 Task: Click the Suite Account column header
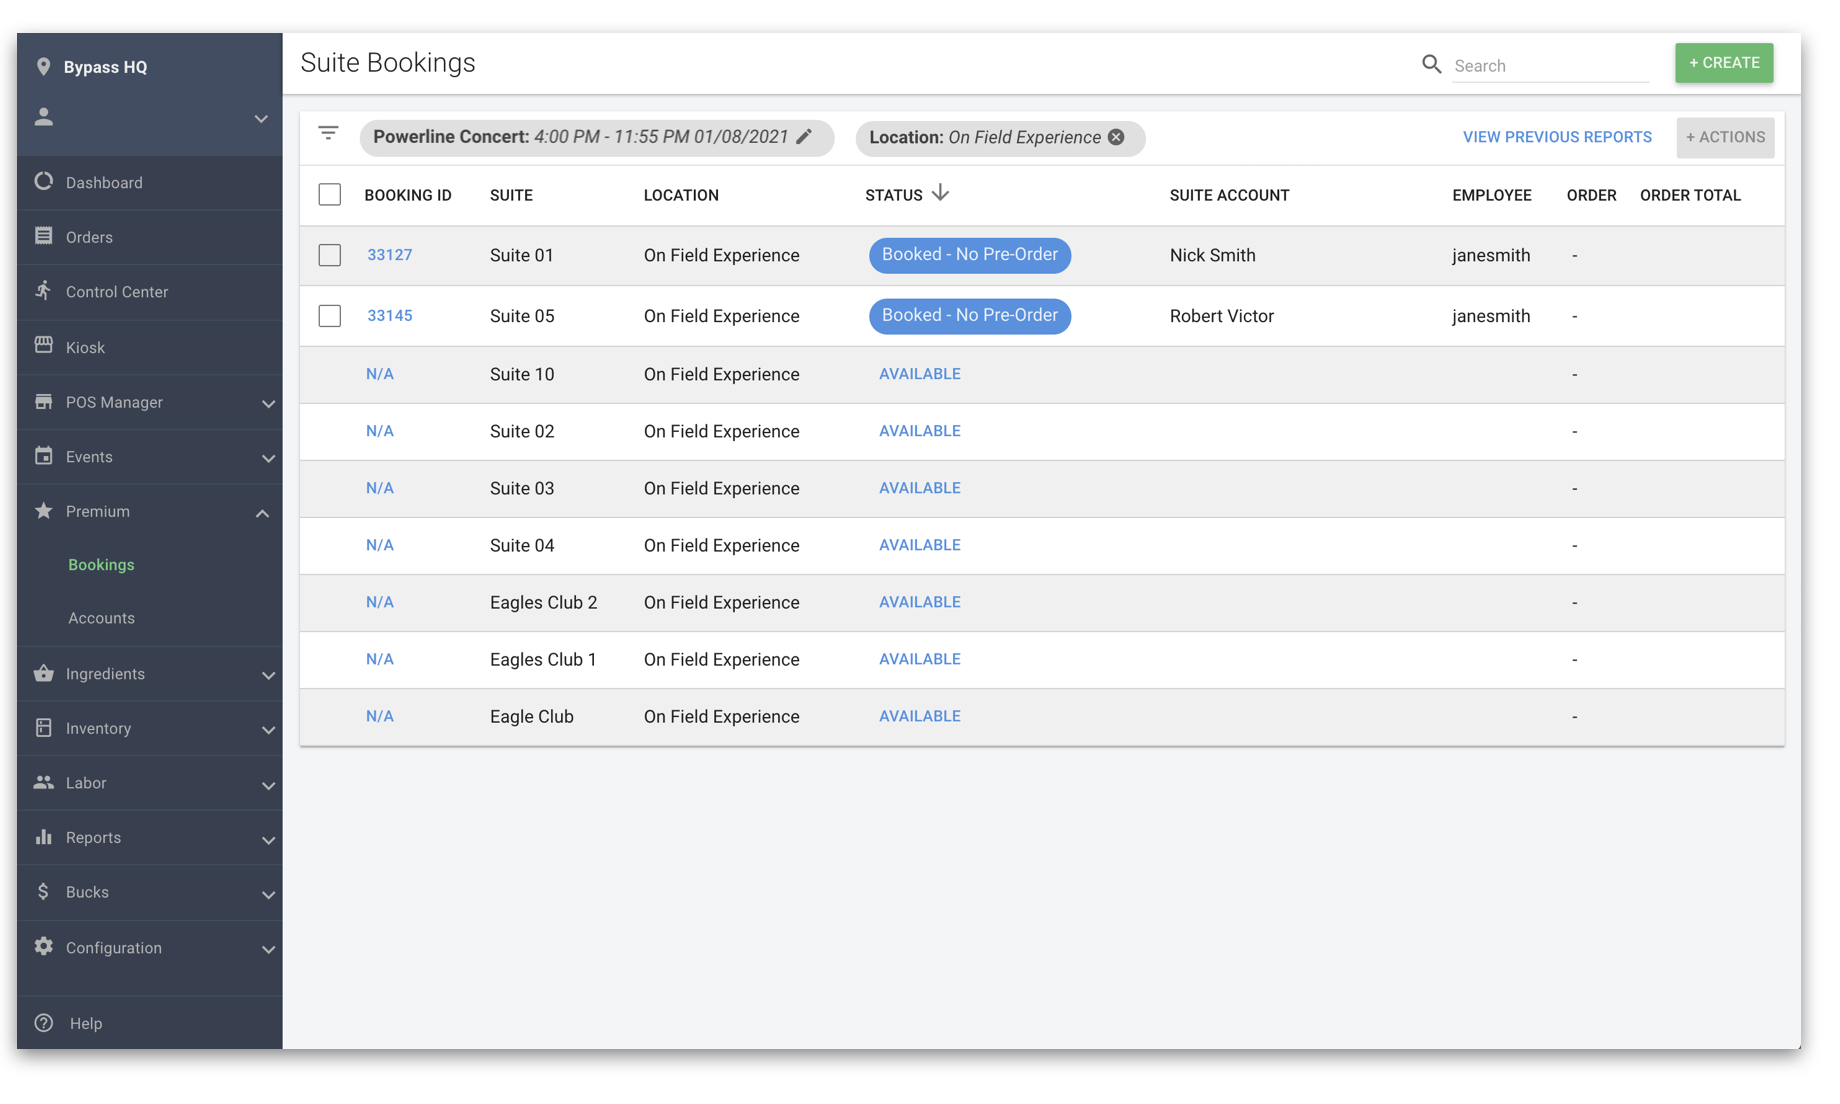click(1229, 195)
